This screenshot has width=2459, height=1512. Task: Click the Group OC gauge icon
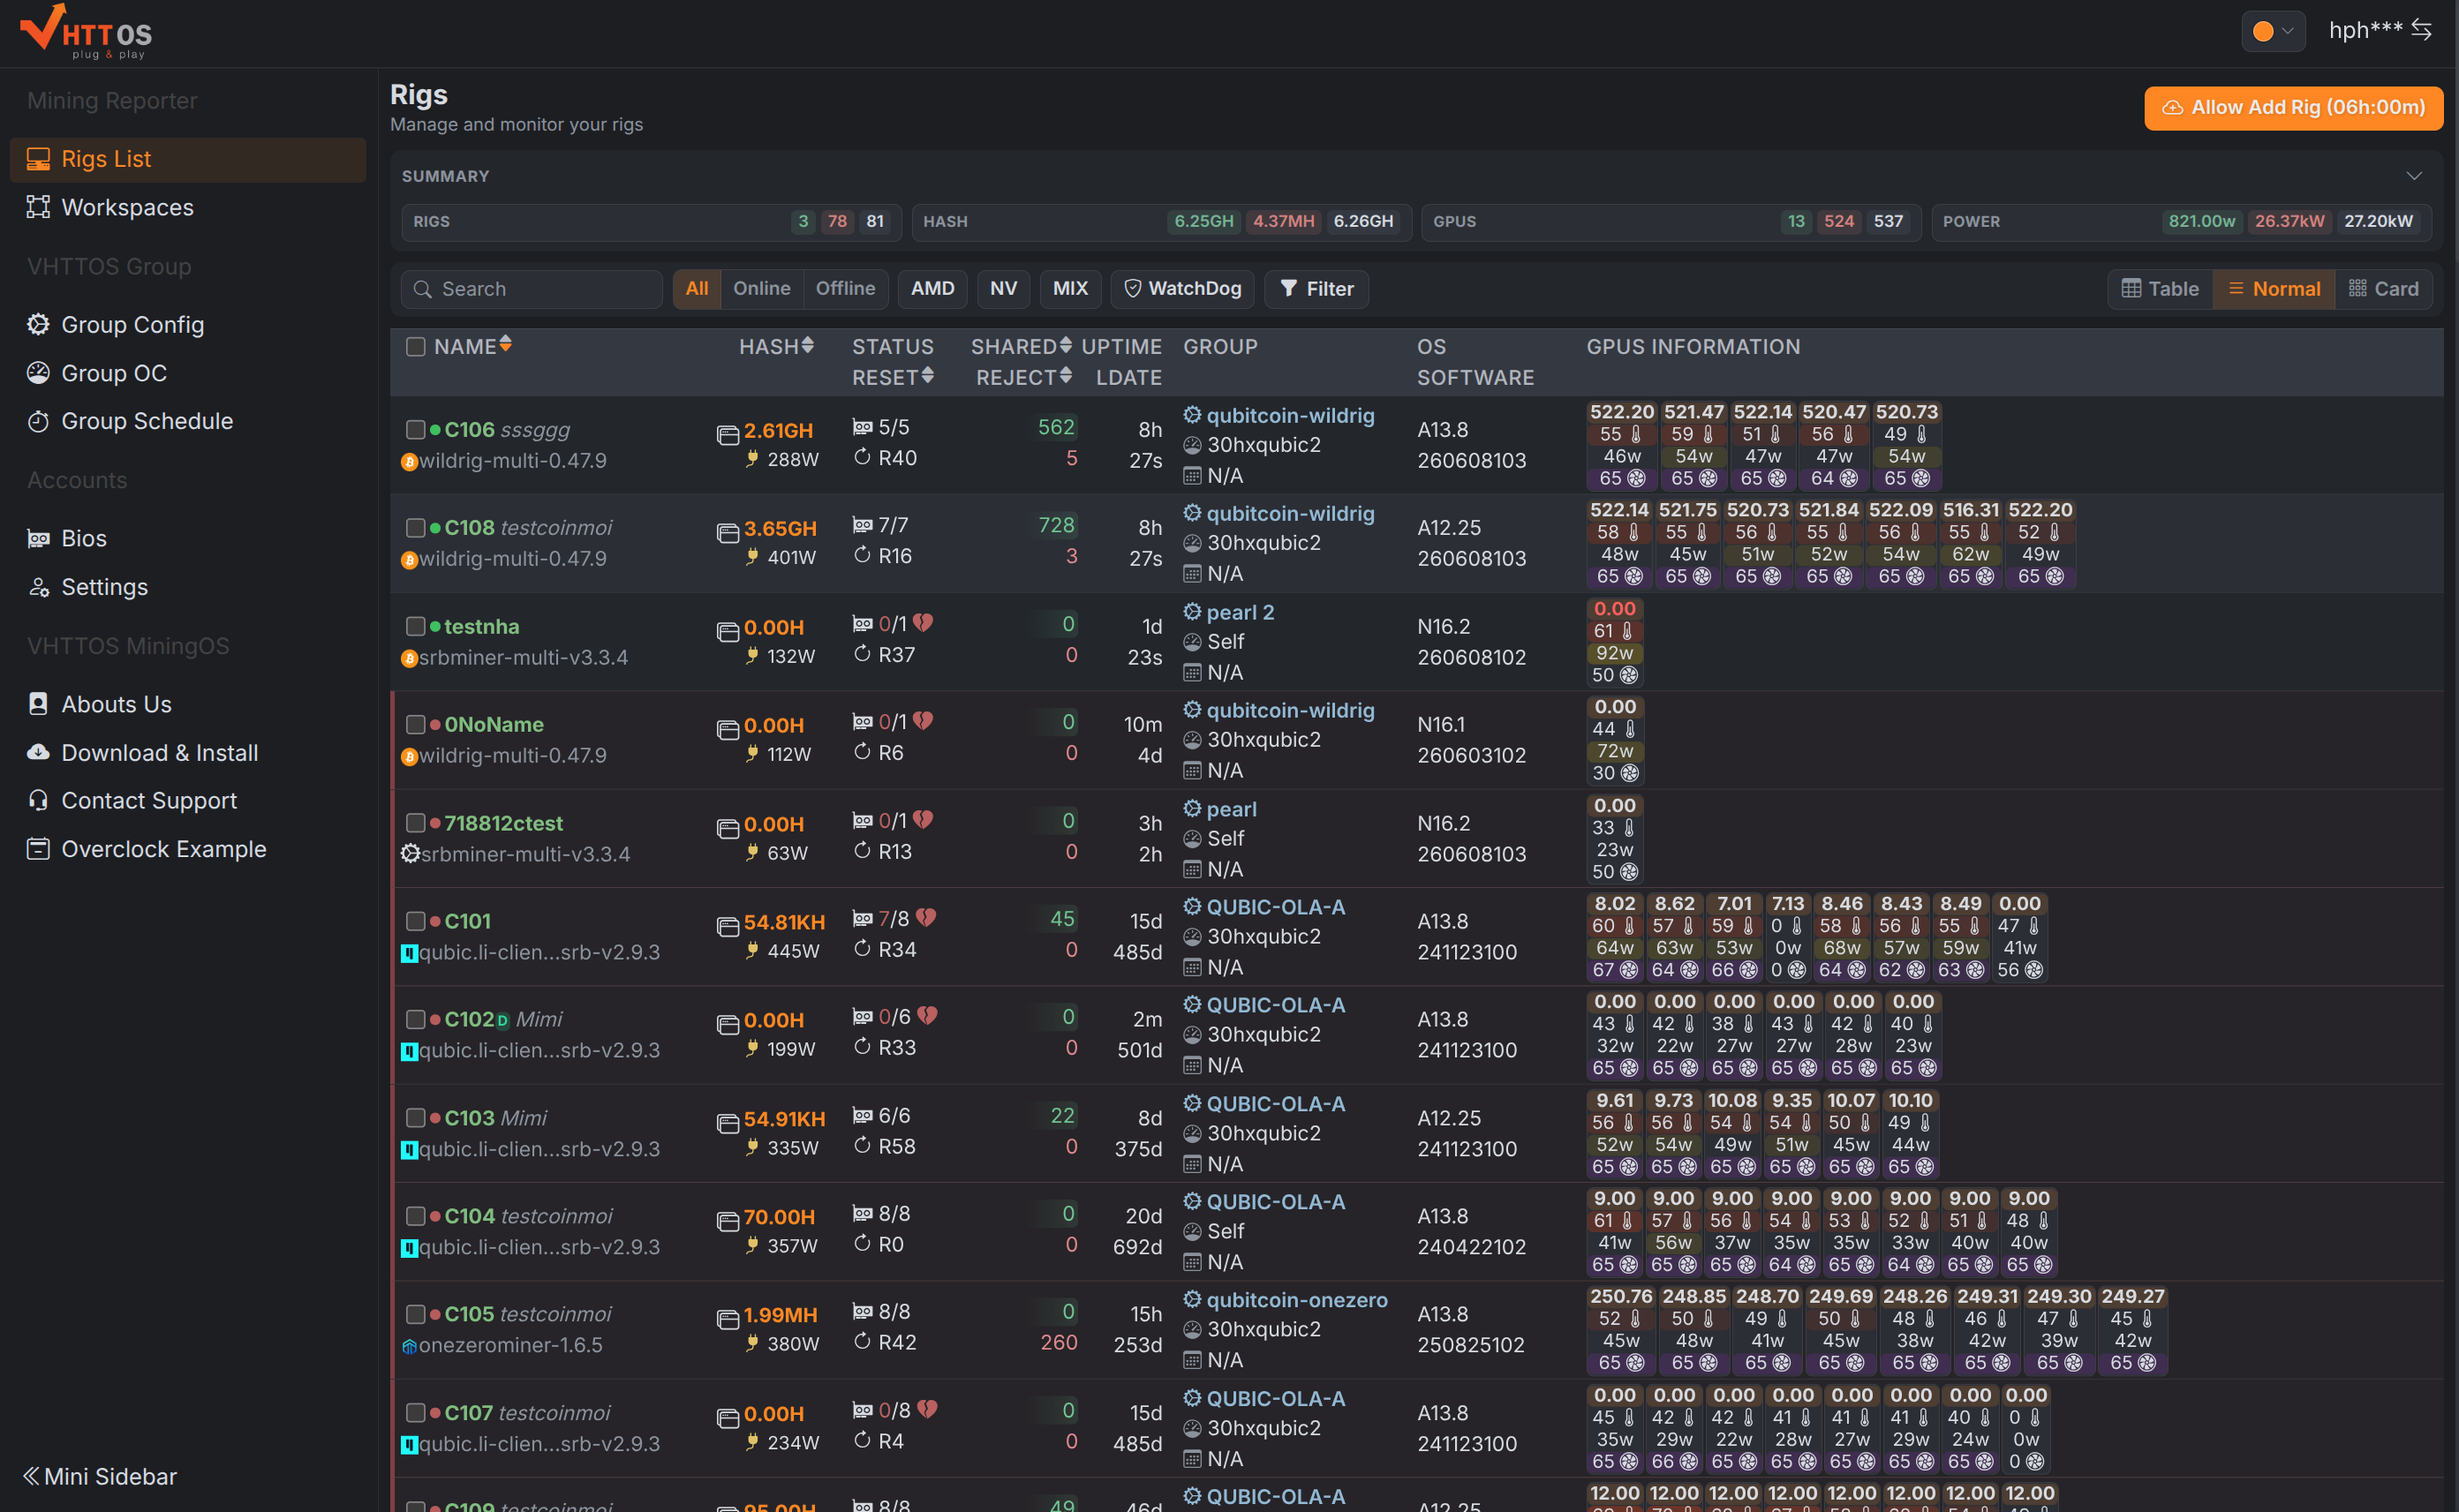pyautogui.click(x=38, y=373)
